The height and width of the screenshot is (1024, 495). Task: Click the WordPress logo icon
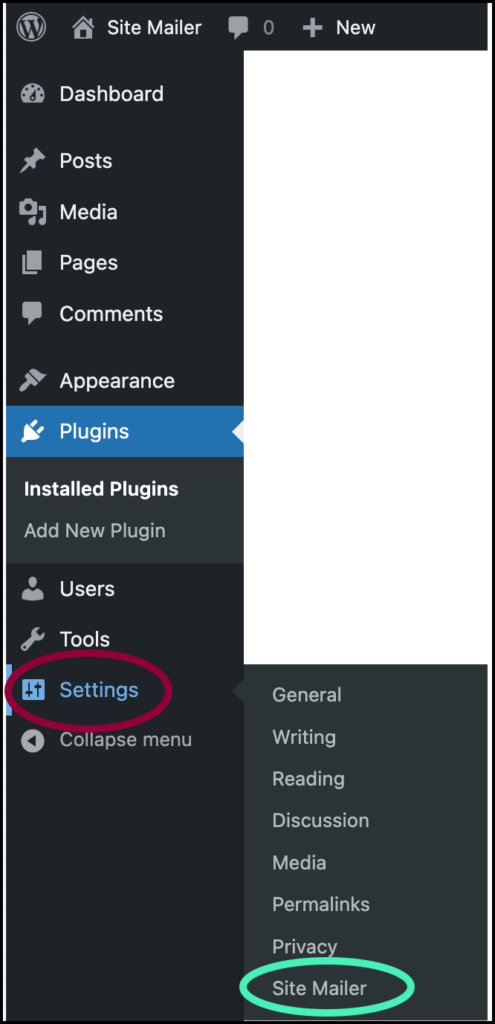coord(31,27)
